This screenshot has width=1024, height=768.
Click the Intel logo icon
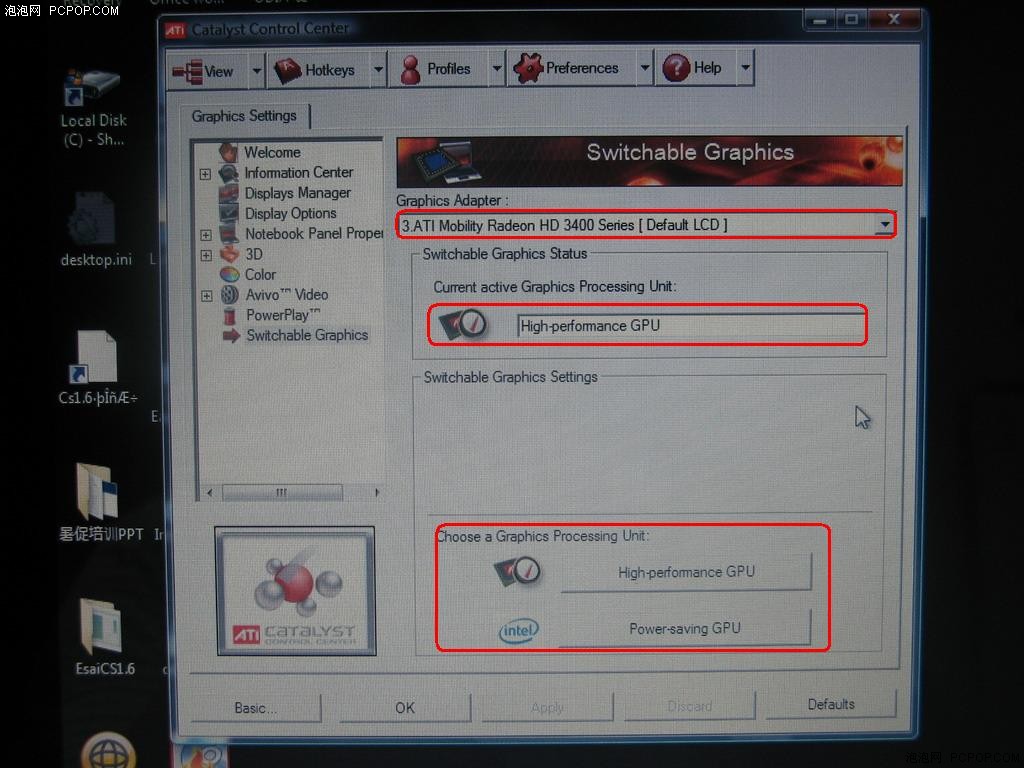click(519, 631)
